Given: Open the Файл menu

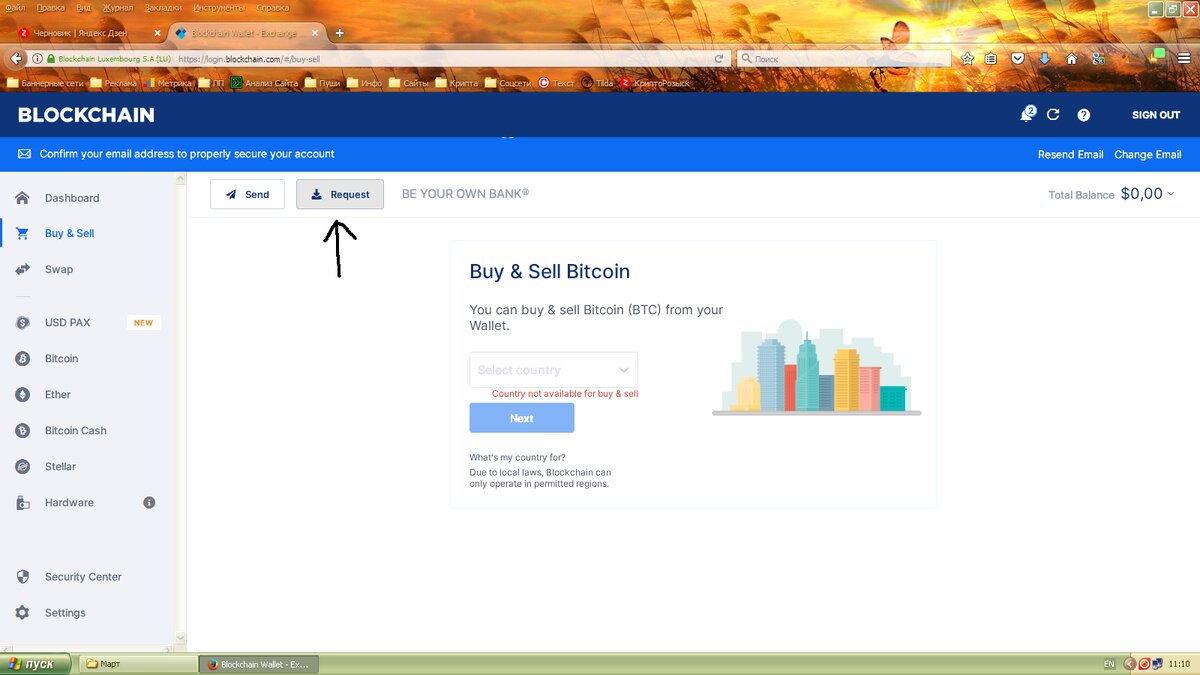Looking at the screenshot, I should 15,7.
